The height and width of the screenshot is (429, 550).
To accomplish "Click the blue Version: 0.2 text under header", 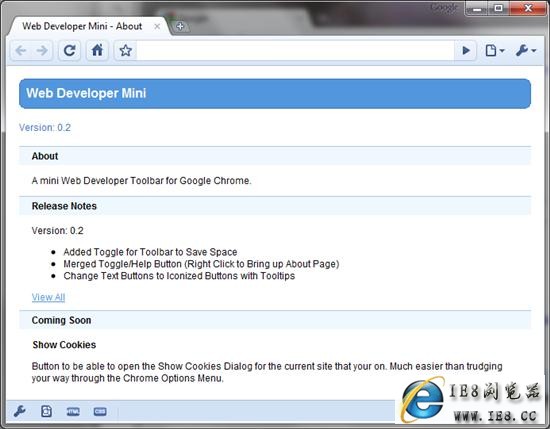I will 45,127.
